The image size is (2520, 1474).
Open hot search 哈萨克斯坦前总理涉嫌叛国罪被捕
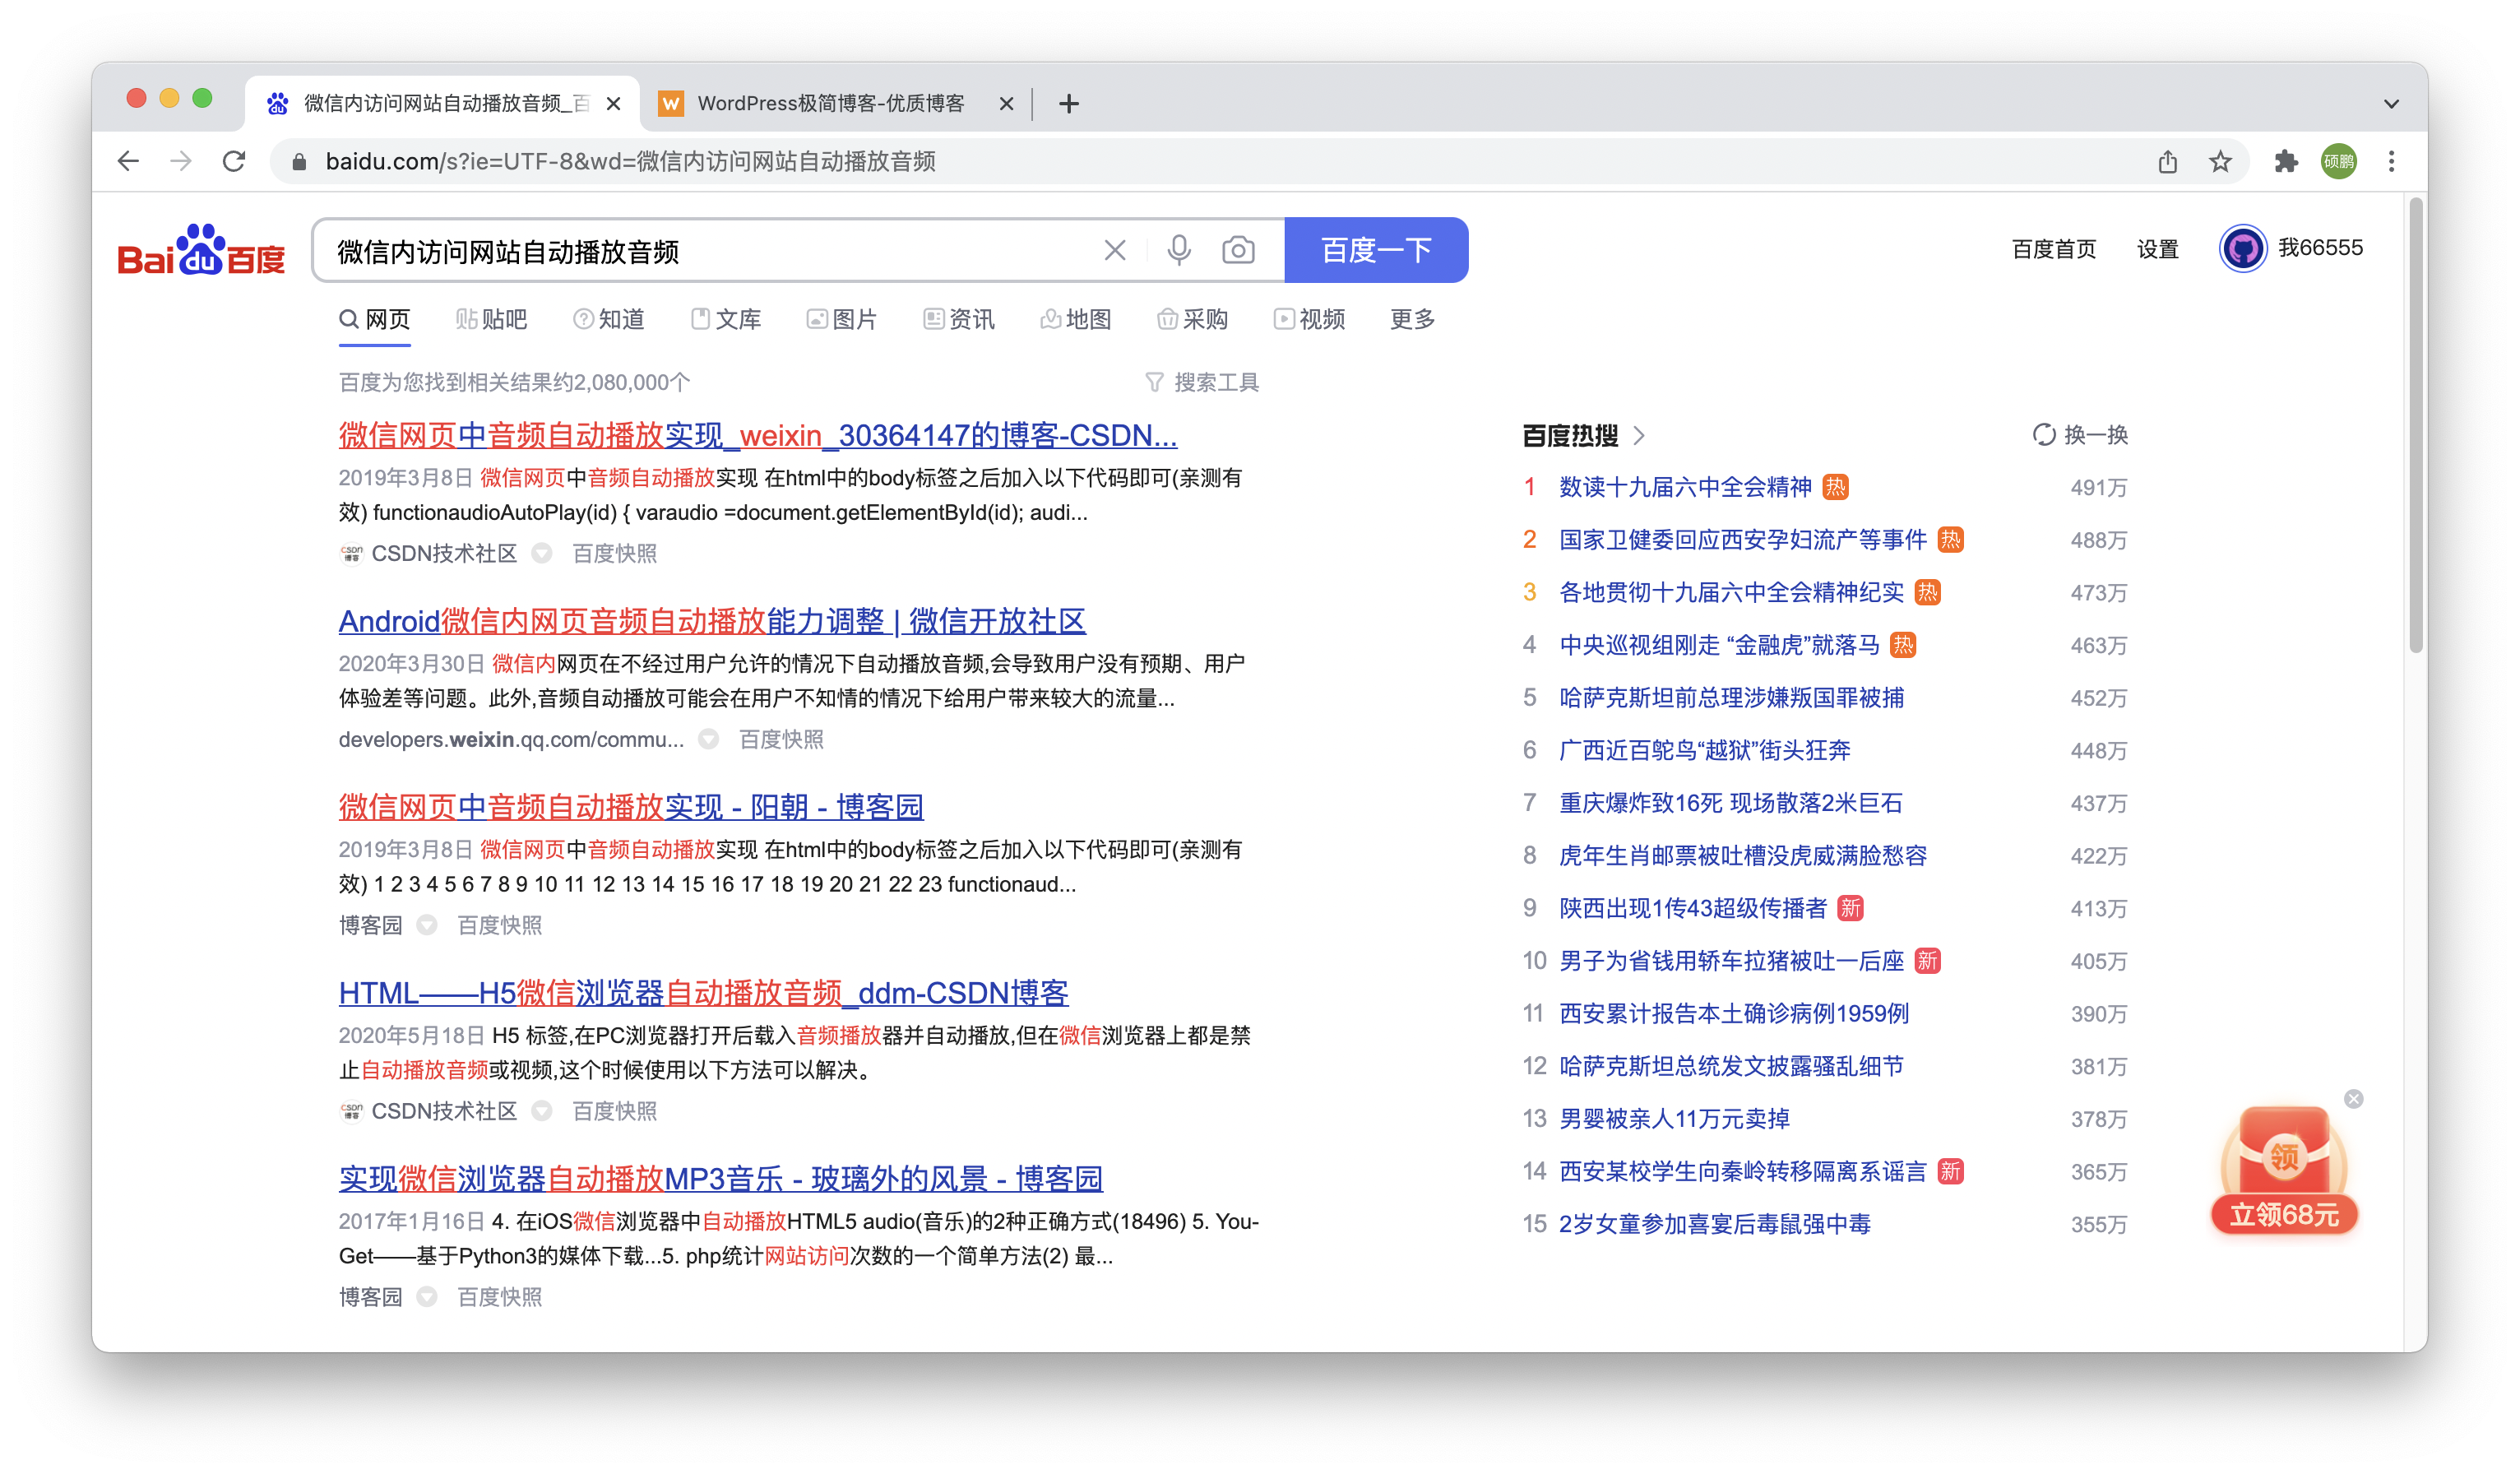[x=1731, y=698]
